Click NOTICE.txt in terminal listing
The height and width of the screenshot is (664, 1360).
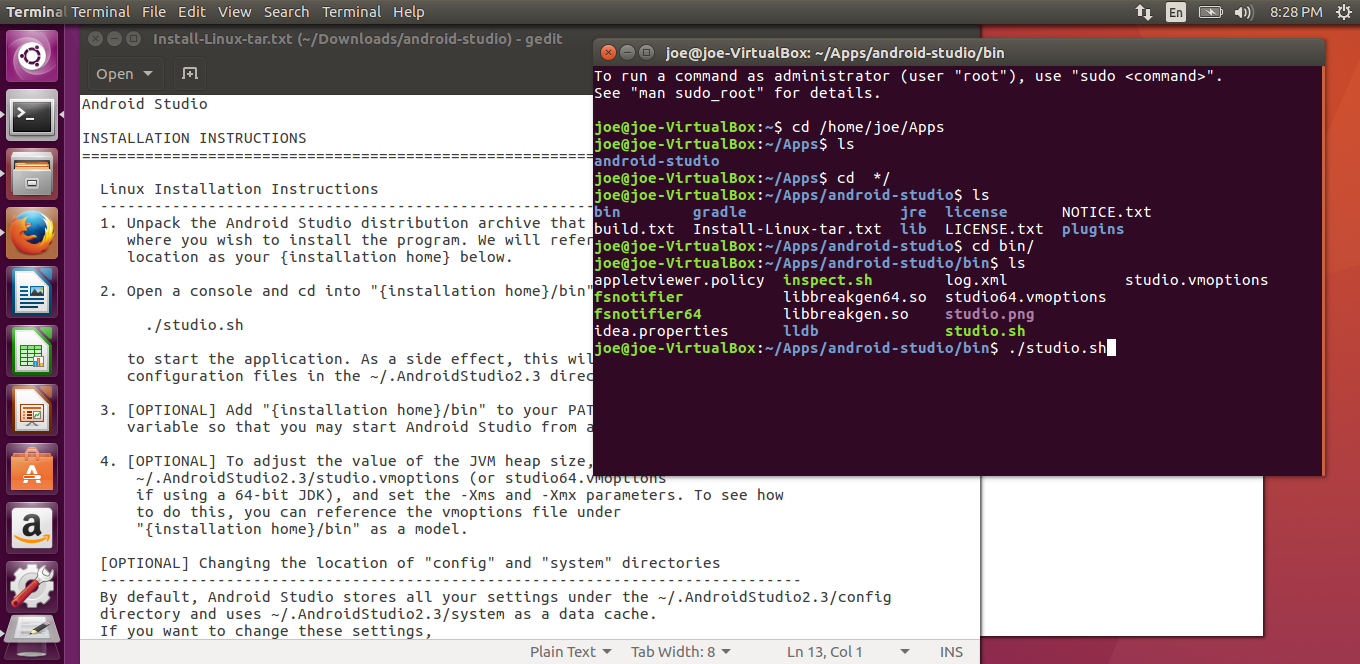(1107, 212)
